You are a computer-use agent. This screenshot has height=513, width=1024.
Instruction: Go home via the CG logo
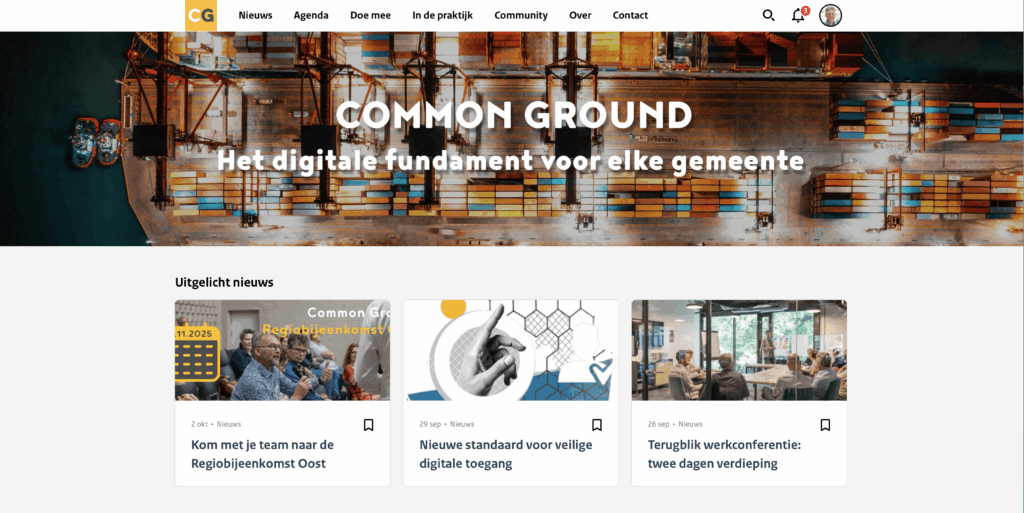[200, 15]
